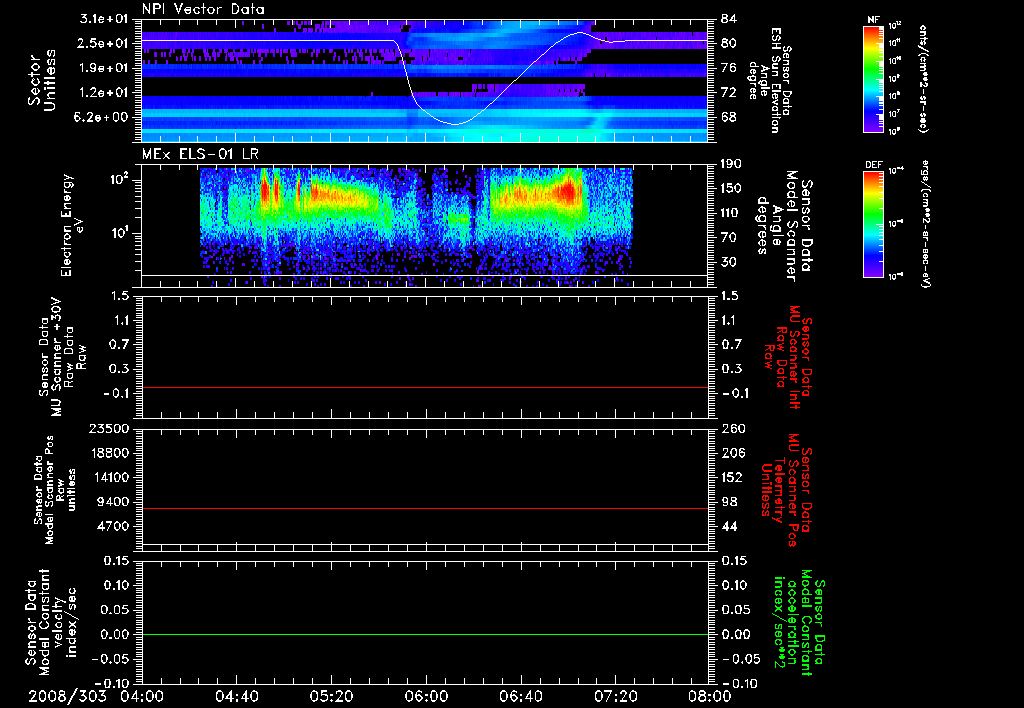Click the 'NF' colorbar heading
1024x708 pixels.
pos(874,20)
